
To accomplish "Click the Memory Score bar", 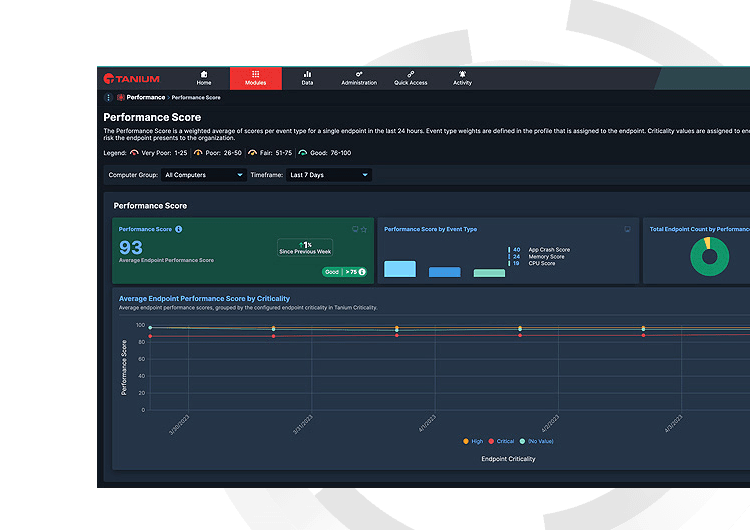I will tap(445, 272).
